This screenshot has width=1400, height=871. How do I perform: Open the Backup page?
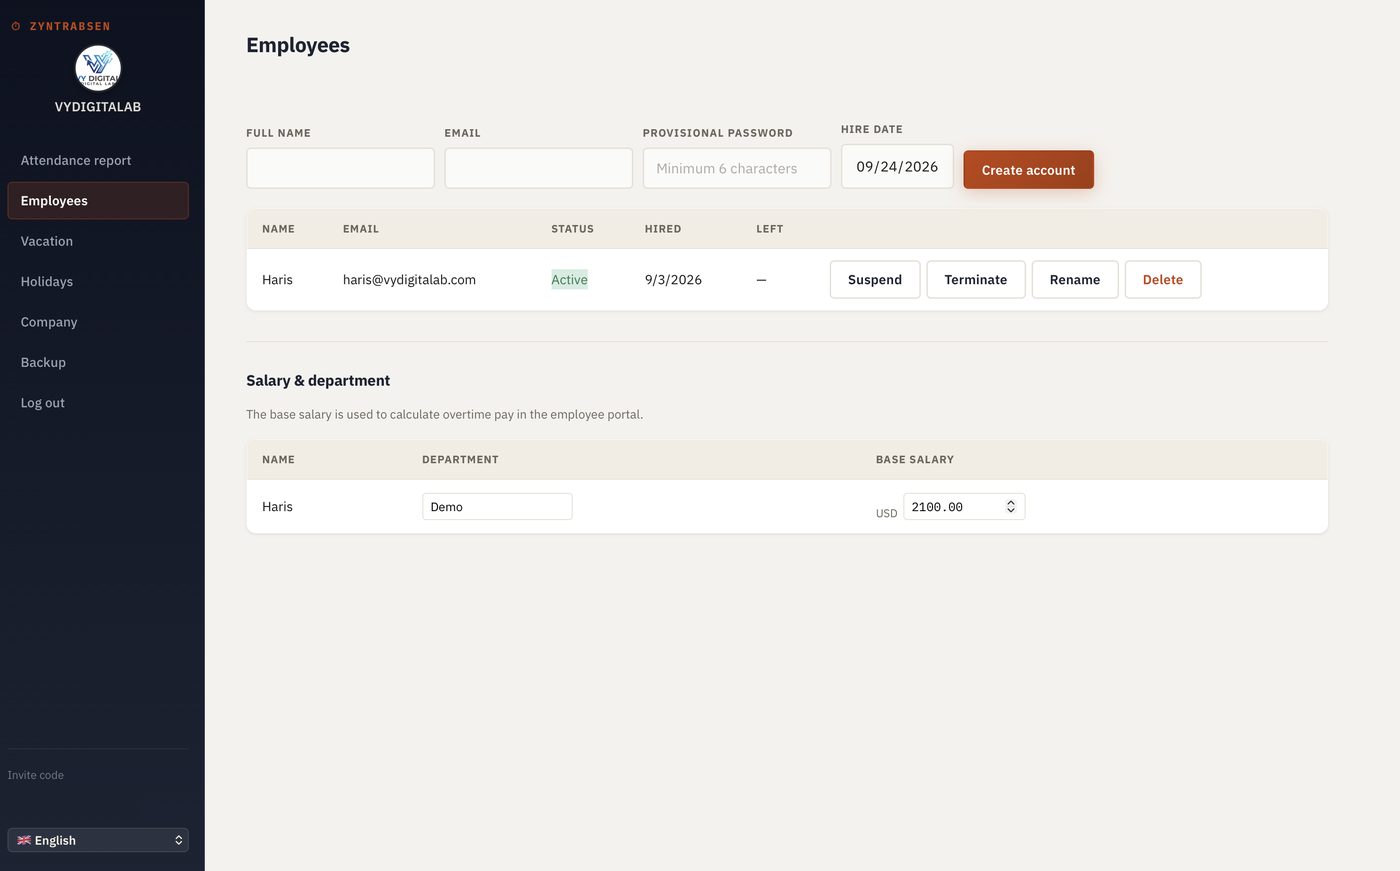point(98,362)
